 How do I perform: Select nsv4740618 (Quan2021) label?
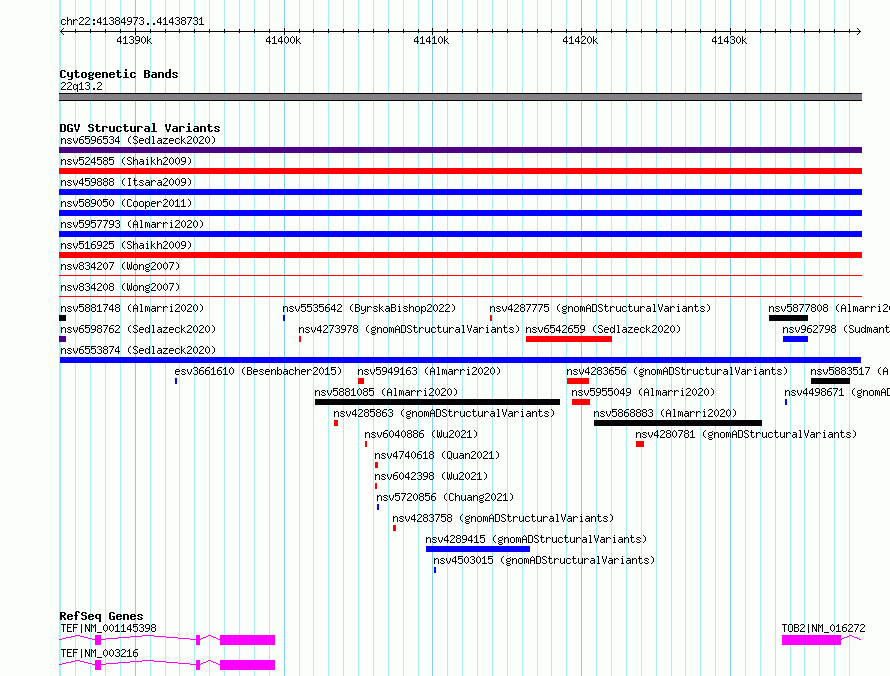[x=437, y=455]
